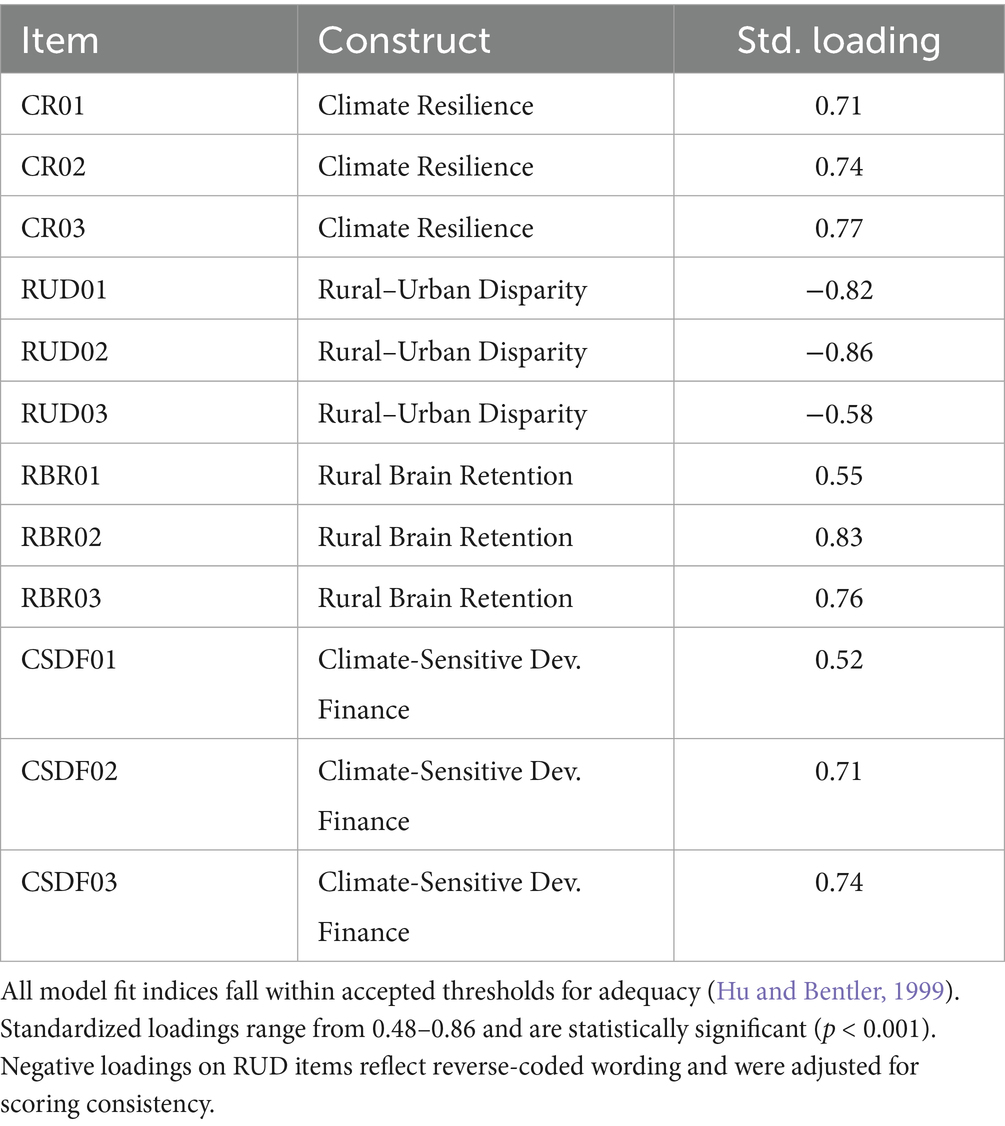Click the CSDF01 loading value 0.52
1005x1126 pixels.
(x=838, y=660)
